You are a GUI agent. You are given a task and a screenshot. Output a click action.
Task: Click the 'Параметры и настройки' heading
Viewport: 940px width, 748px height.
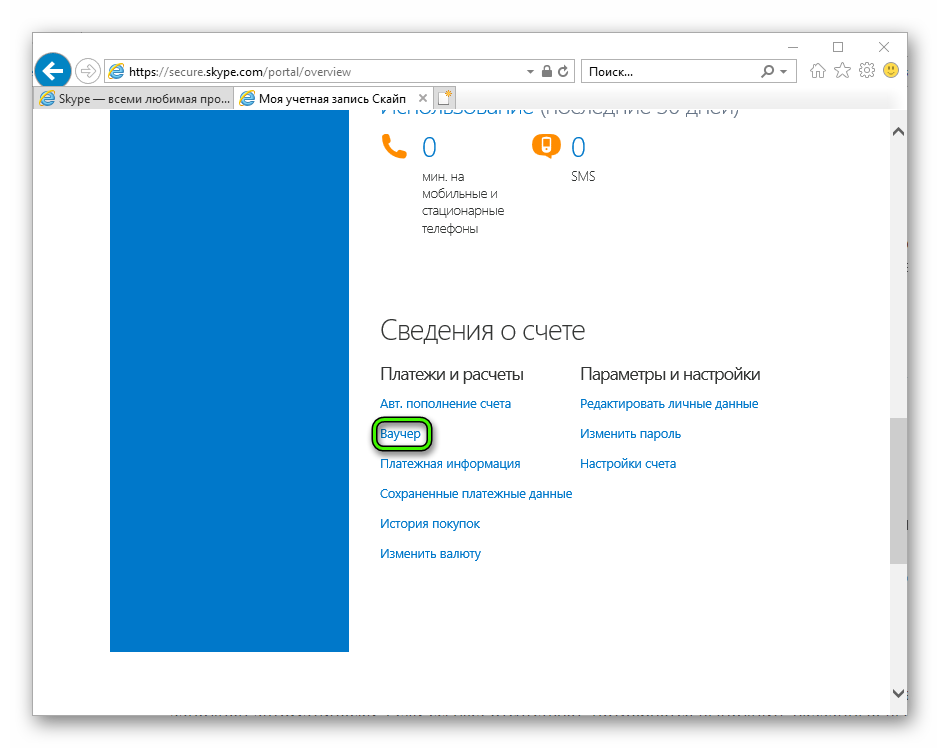pyautogui.click(x=670, y=375)
